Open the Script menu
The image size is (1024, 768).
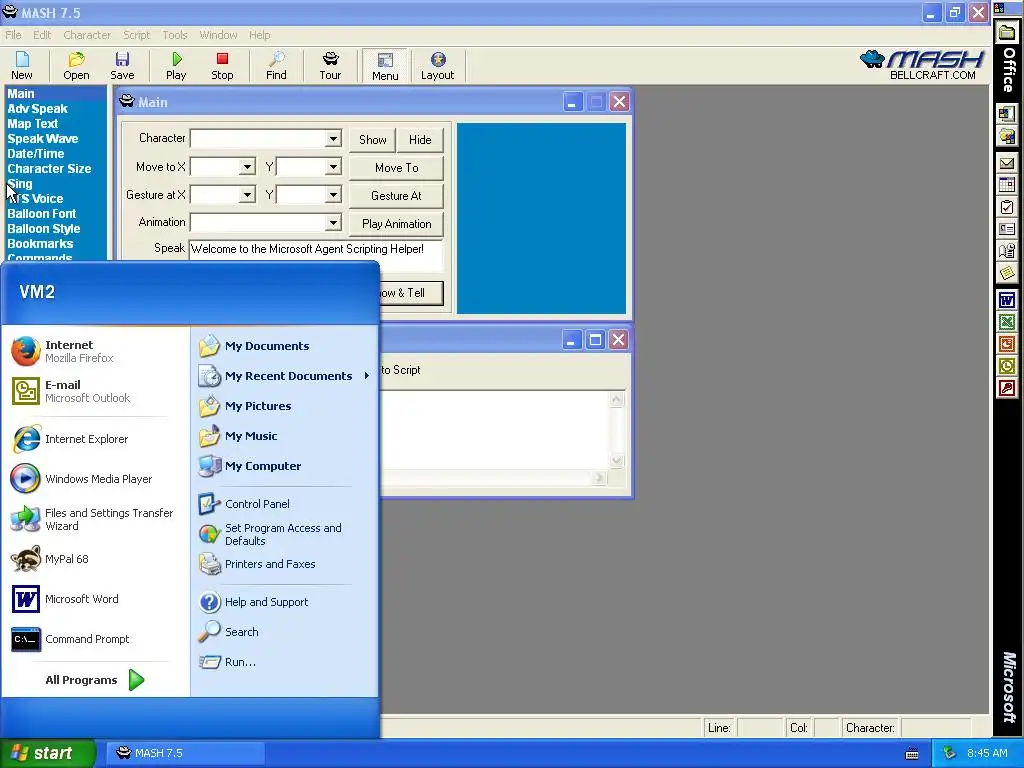[136, 35]
